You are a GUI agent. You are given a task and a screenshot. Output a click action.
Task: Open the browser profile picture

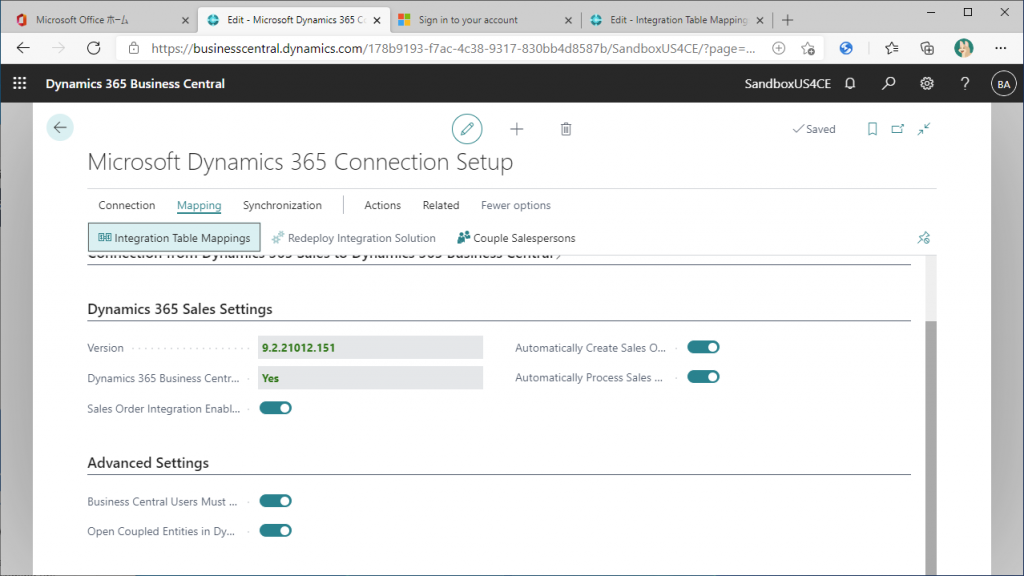point(963,48)
